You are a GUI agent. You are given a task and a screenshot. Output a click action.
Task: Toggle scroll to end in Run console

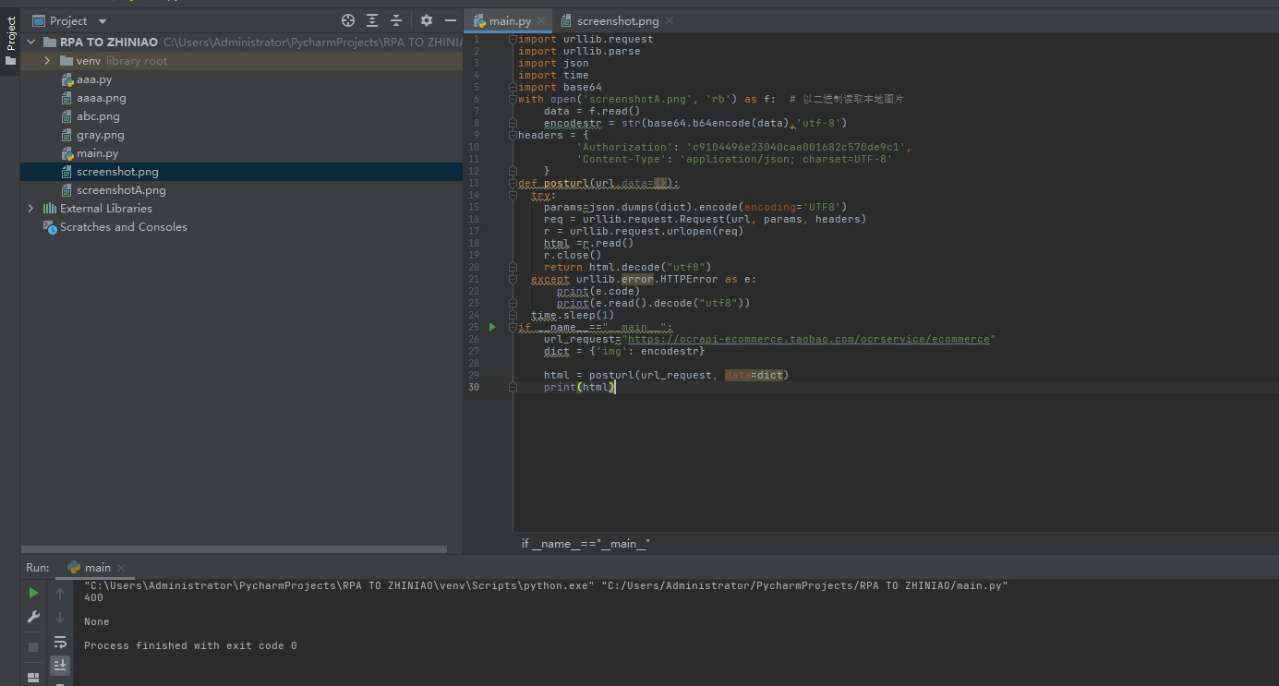click(60, 664)
